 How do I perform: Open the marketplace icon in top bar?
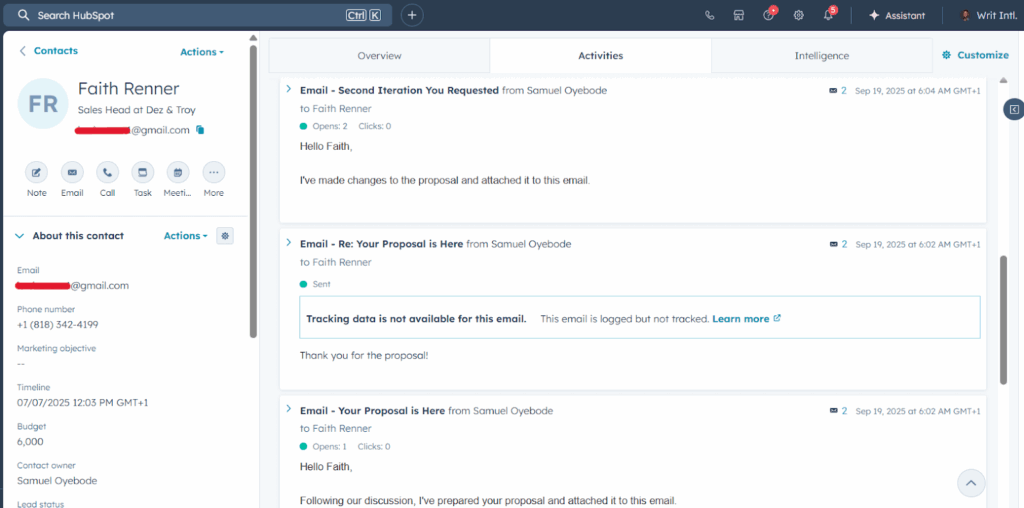[738, 15]
